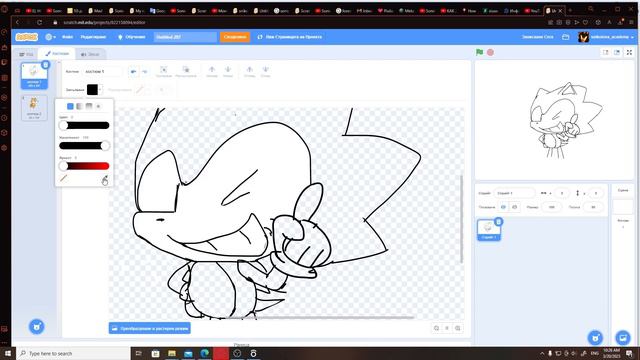Click the sprite size field
The height and width of the screenshot is (360, 640).
coord(552,207)
